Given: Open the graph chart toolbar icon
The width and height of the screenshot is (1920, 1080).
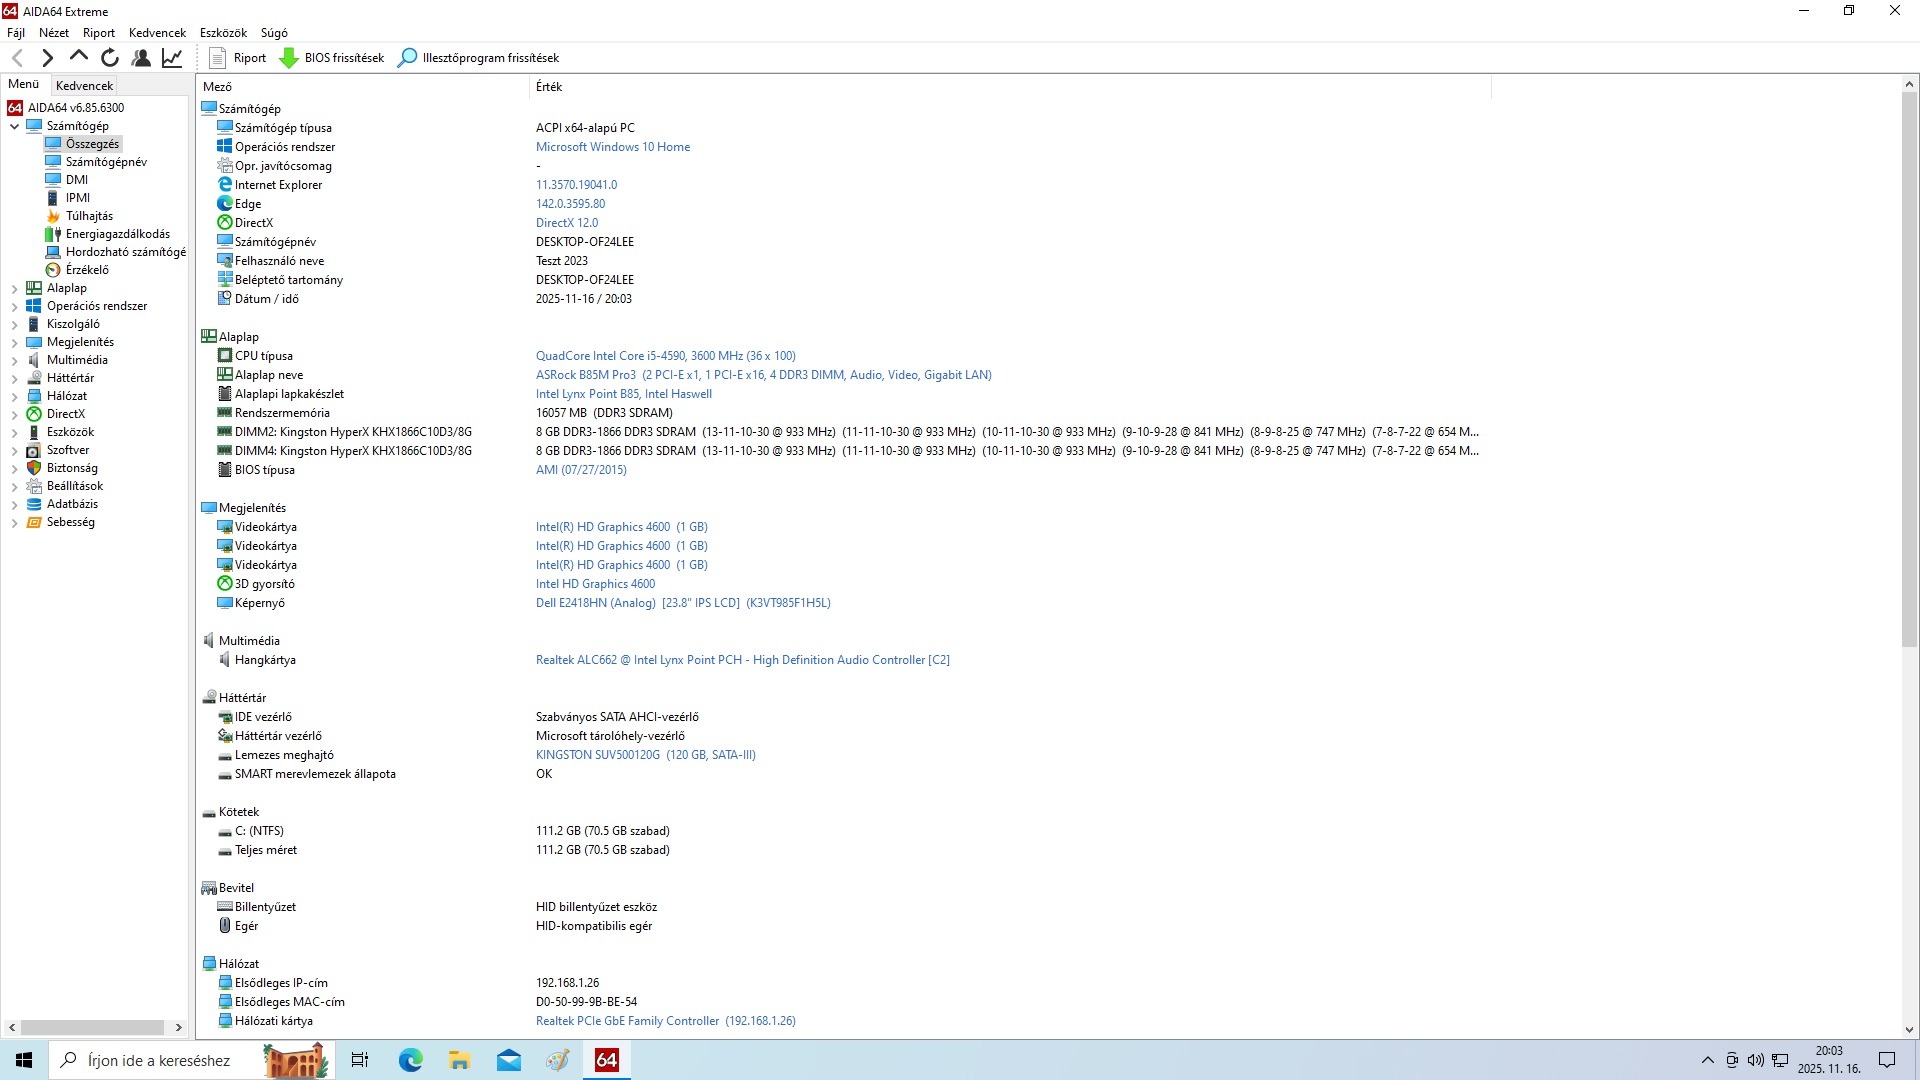Looking at the screenshot, I should (172, 58).
